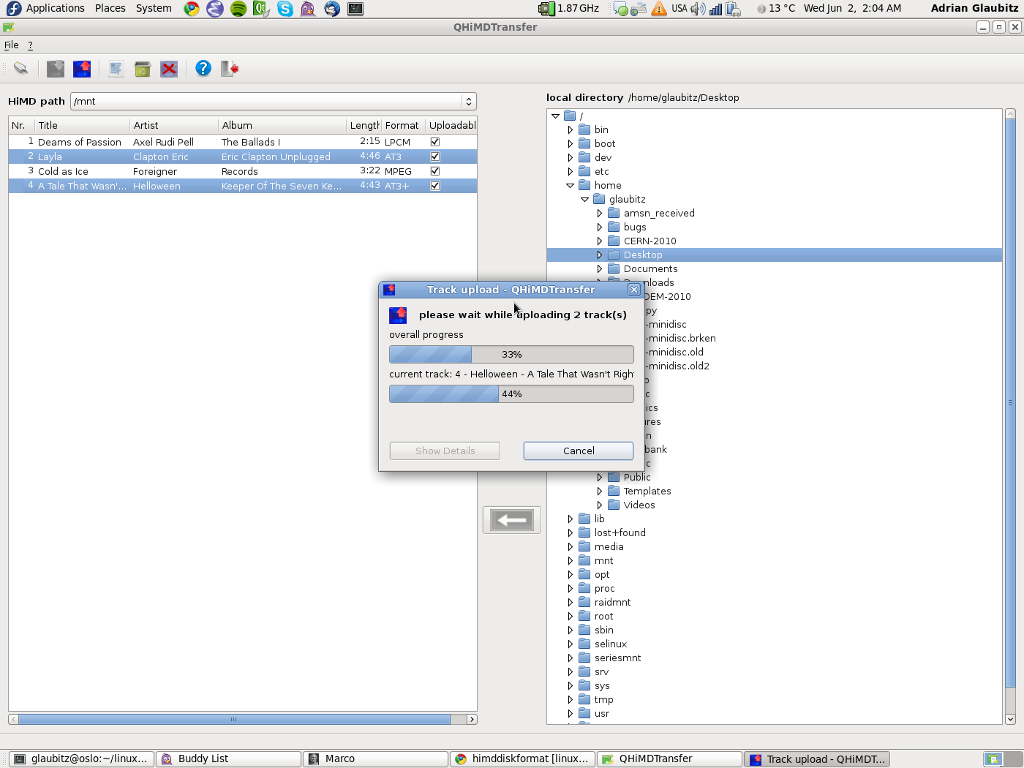Screen dimensions: 1024x768
Task: Open help via the blue question mark icon
Action: 203,69
